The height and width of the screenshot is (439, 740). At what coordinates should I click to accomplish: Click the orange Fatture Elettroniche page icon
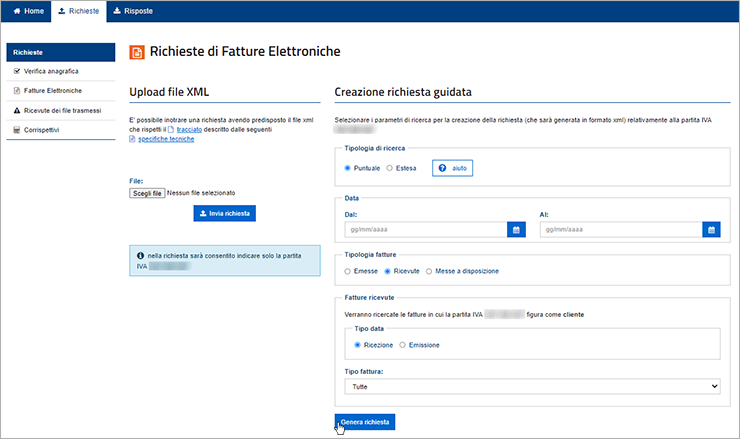137,52
